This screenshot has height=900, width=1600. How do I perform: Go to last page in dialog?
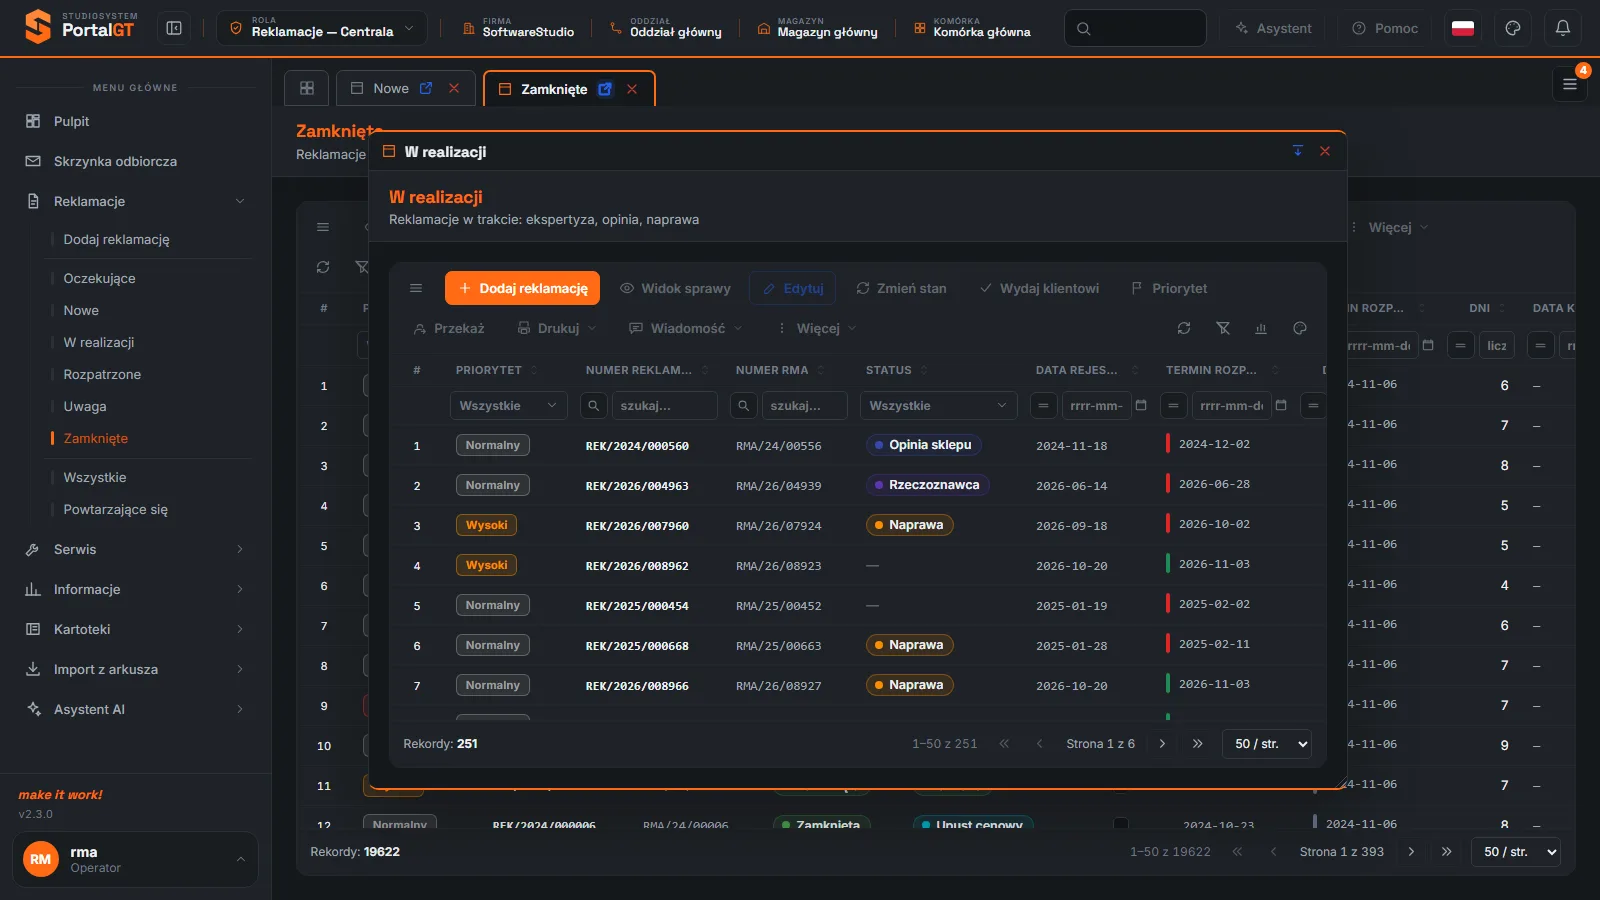tap(1197, 744)
